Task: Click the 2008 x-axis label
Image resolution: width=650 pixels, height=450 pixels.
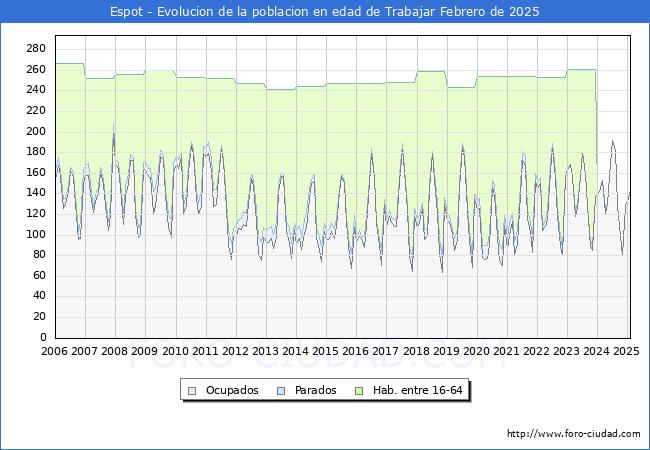Action: click(114, 351)
